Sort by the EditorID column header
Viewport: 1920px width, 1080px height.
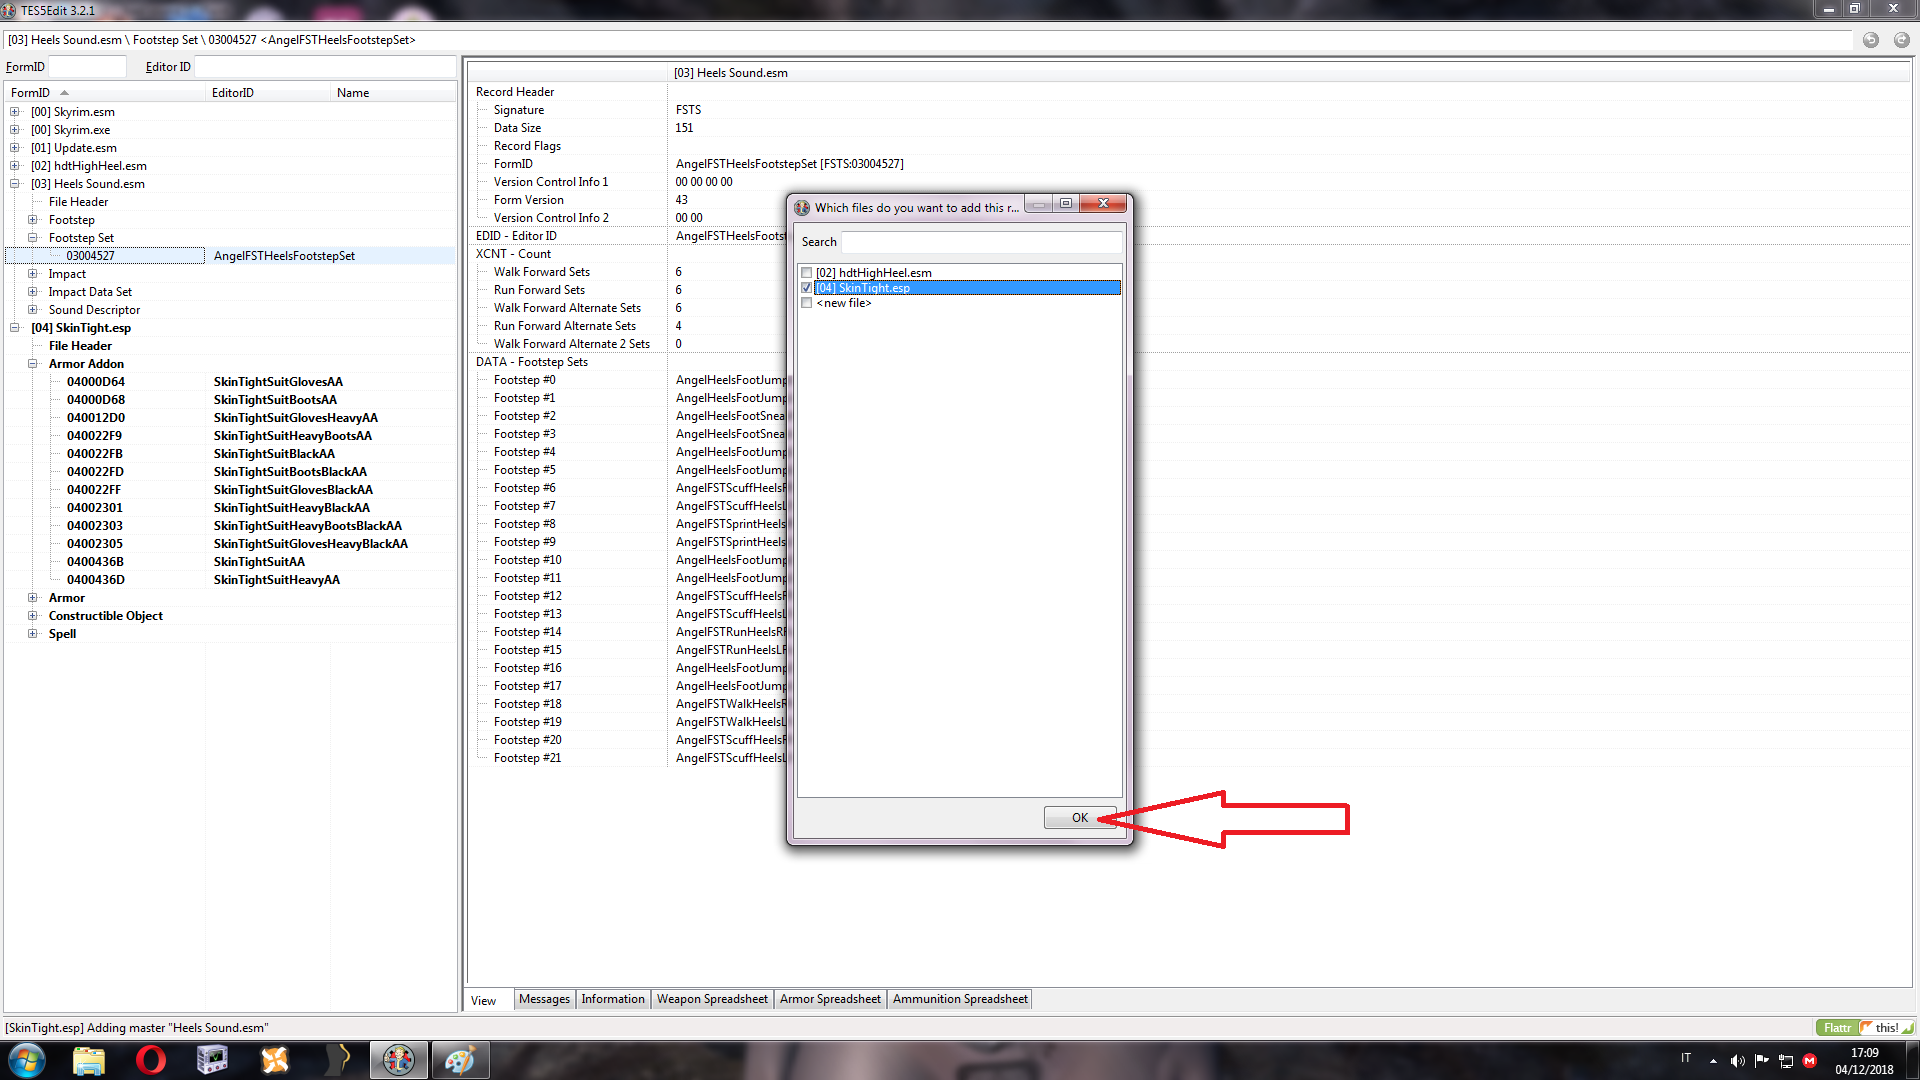pos(267,93)
